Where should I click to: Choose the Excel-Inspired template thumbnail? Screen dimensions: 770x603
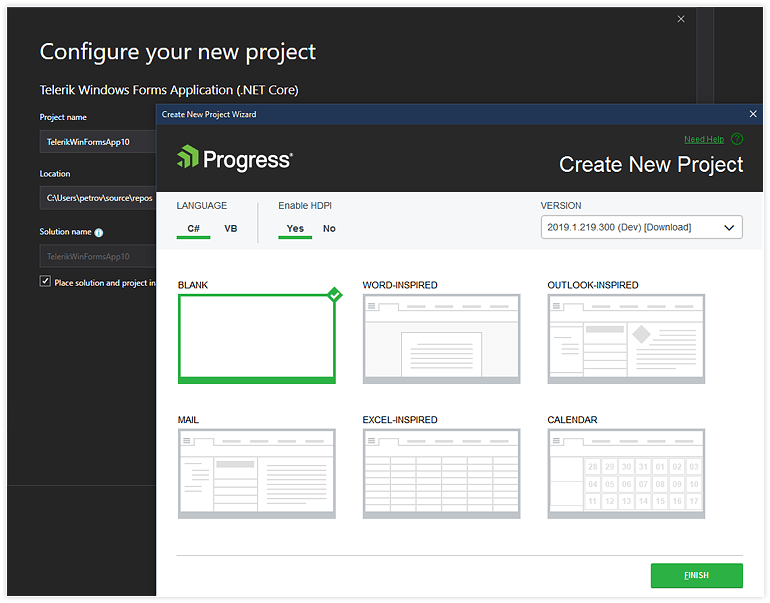[x=441, y=474]
